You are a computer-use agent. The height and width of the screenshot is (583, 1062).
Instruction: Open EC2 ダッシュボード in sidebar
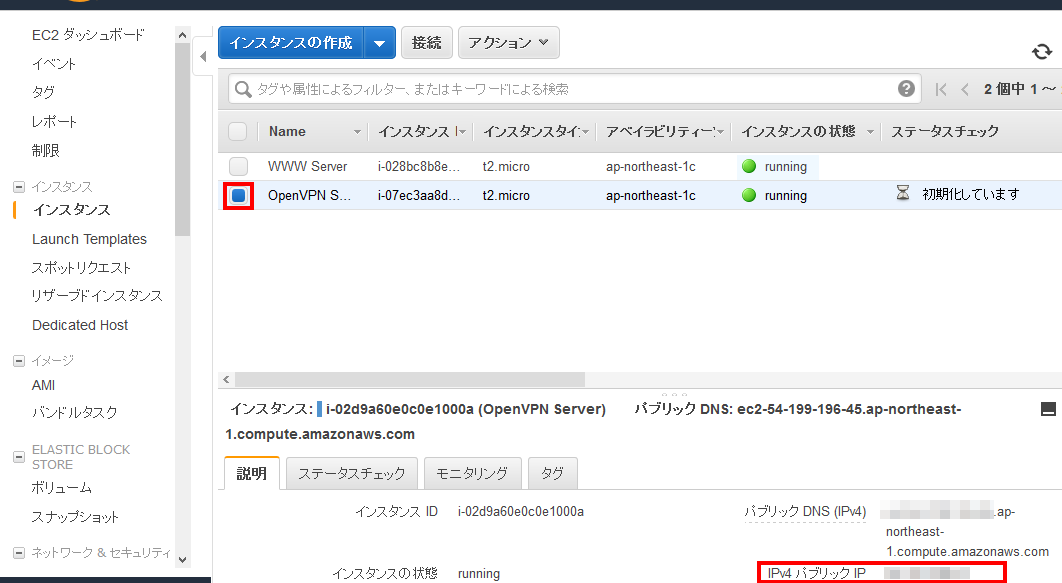point(88,35)
